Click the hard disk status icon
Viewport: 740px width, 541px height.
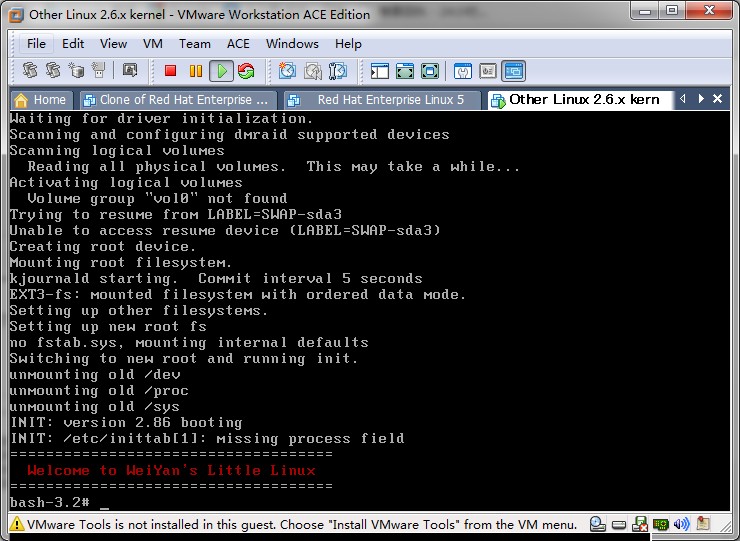(x=619, y=524)
